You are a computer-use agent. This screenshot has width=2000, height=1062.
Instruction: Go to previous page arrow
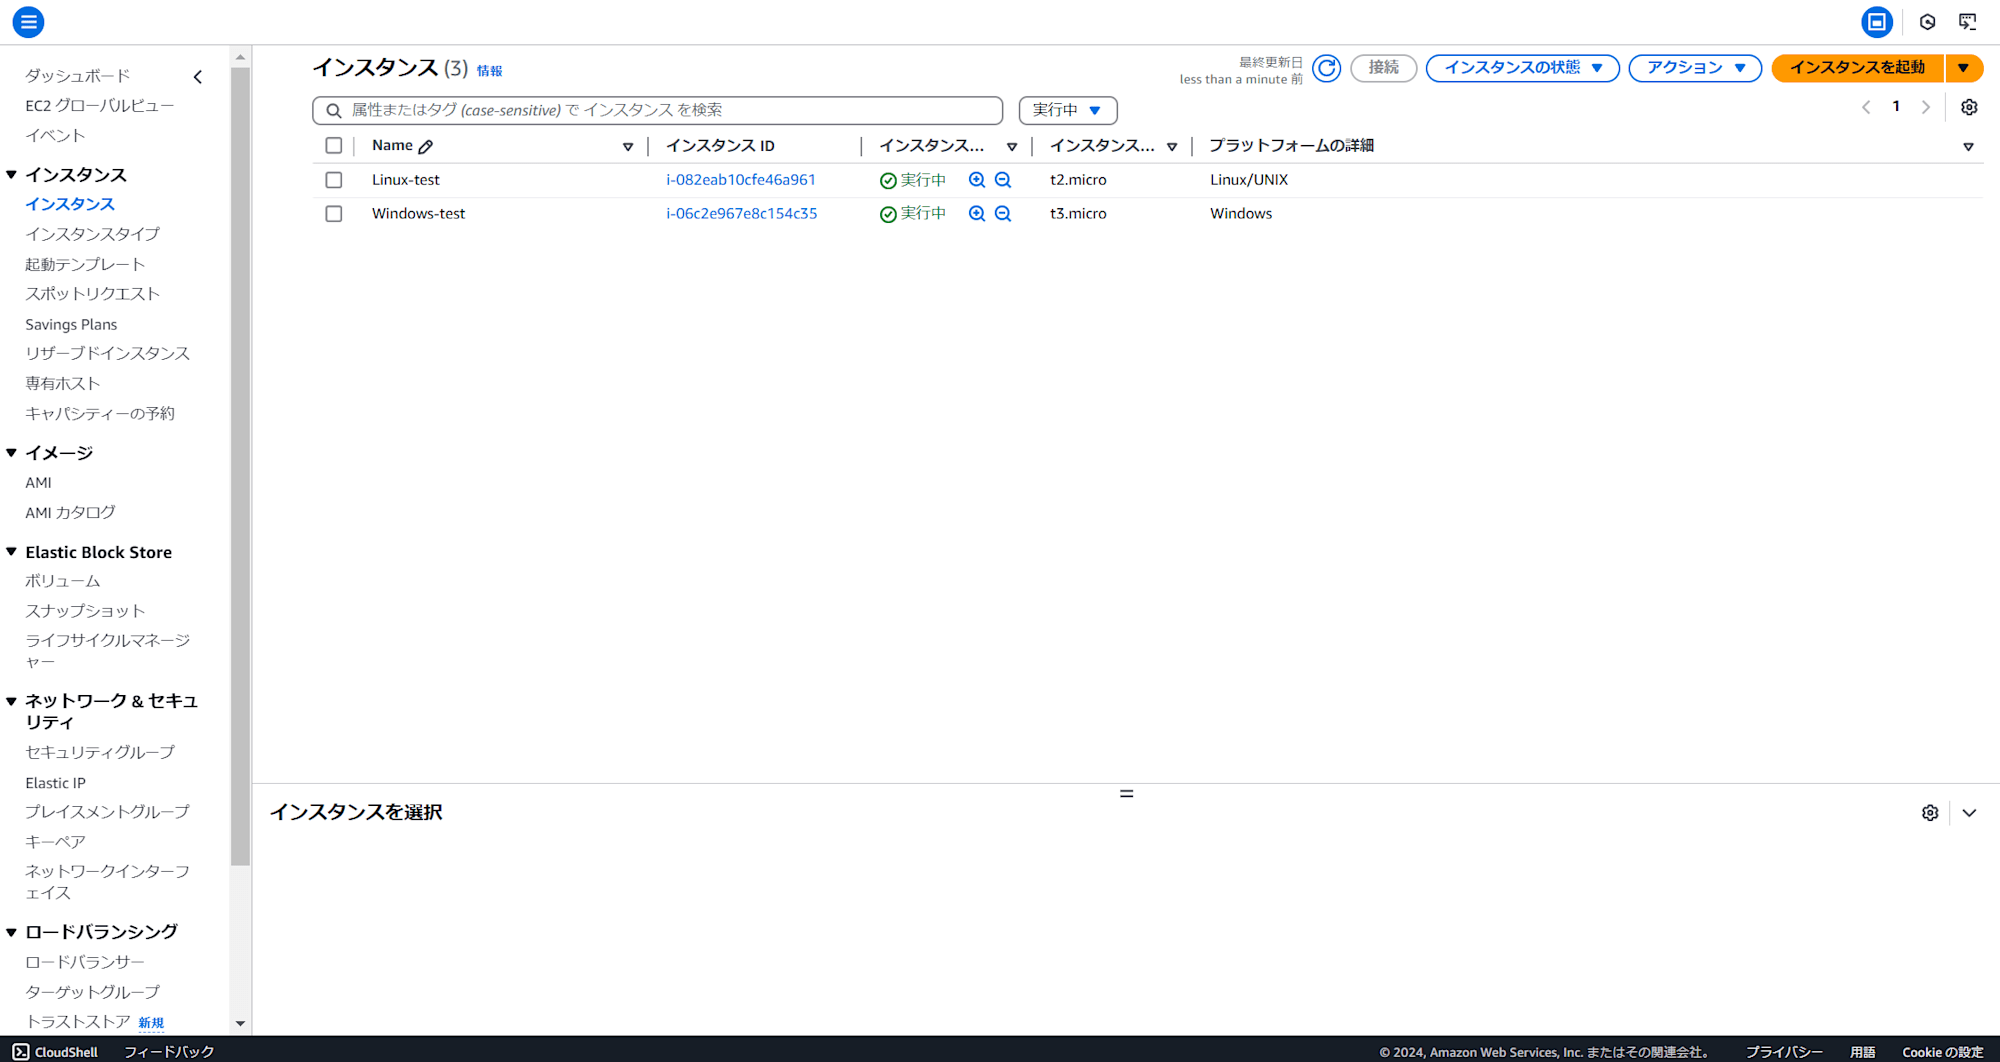(1866, 107)
